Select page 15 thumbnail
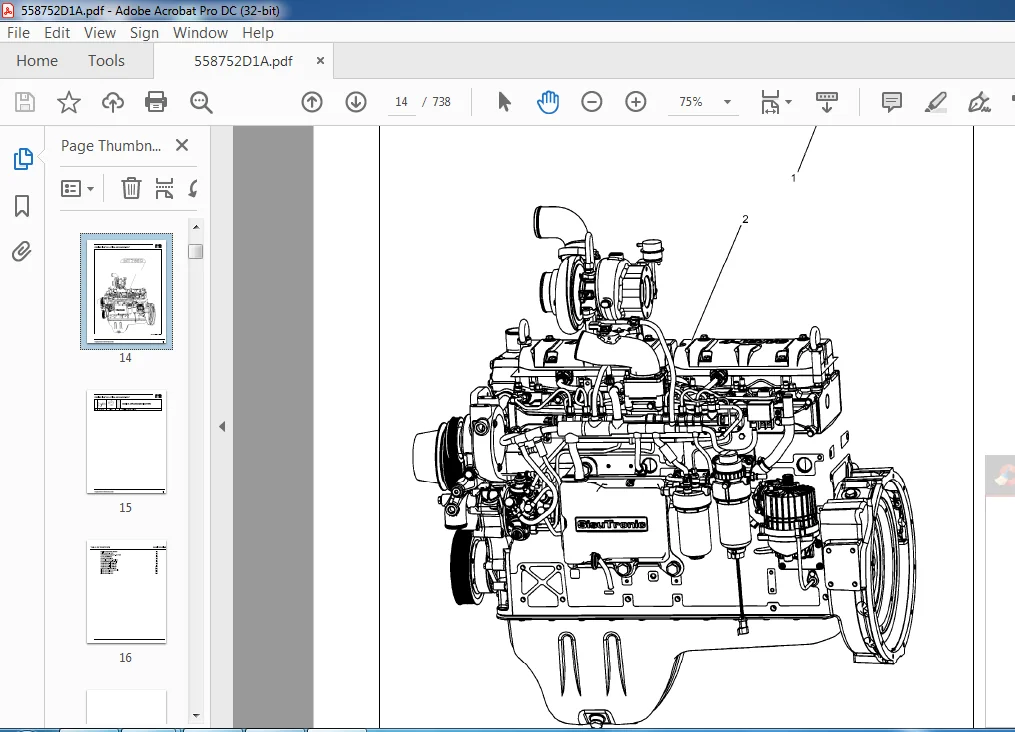The height and width of the screenshot is (732, 1015). (x=126, y=442)
